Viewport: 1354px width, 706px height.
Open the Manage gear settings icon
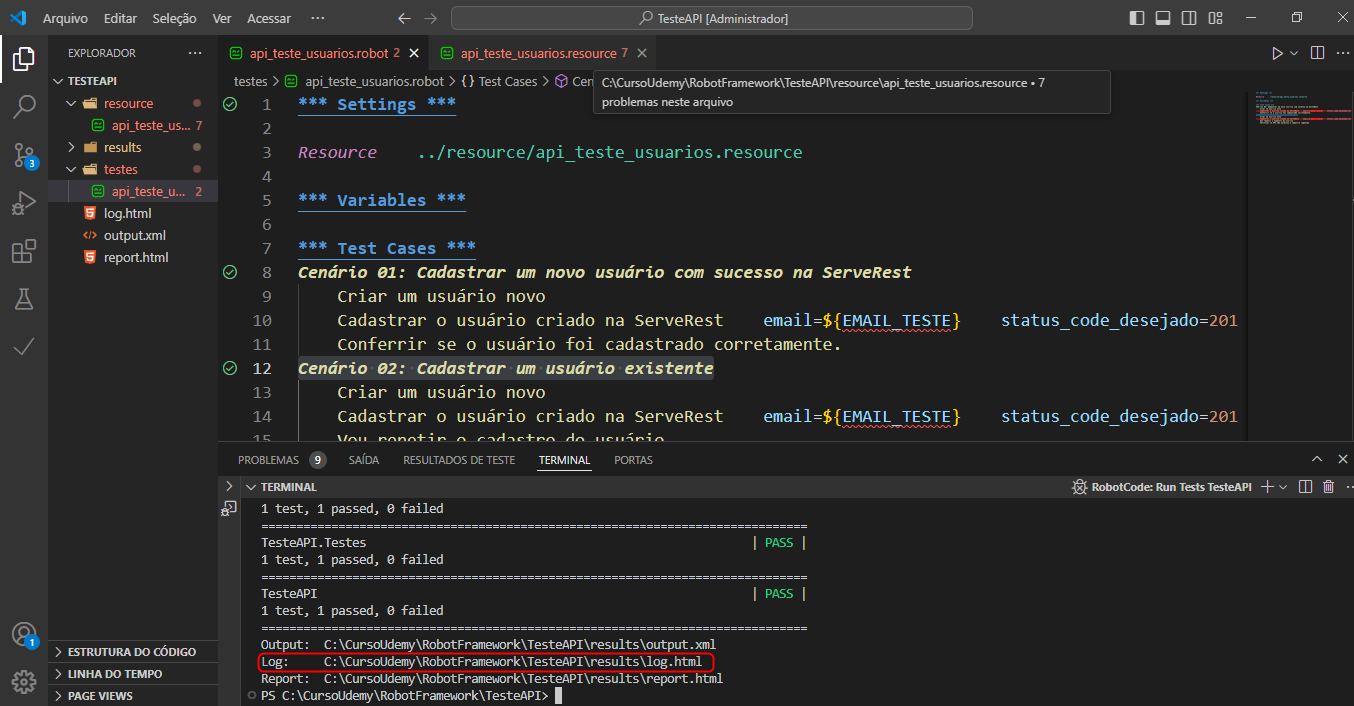point(24,683)
